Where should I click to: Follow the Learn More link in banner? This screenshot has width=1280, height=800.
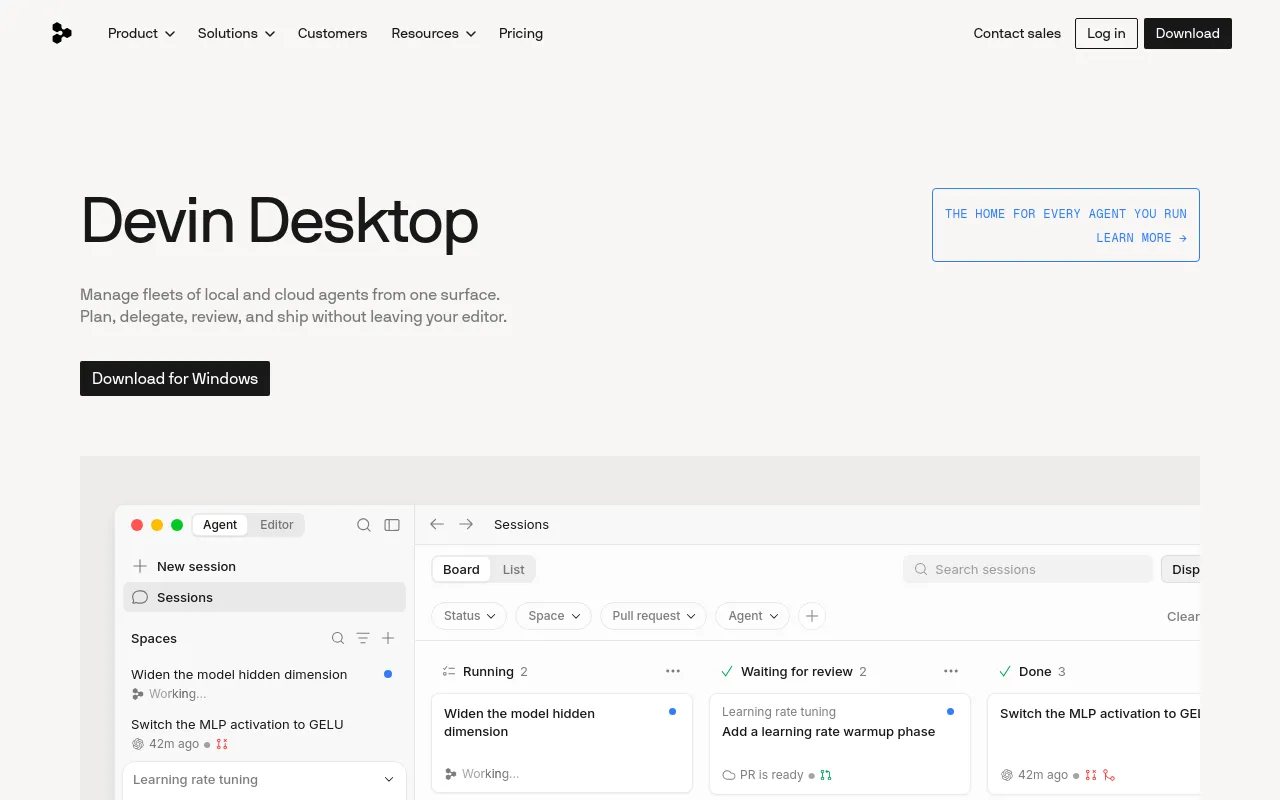click(x=1141, y=238)
